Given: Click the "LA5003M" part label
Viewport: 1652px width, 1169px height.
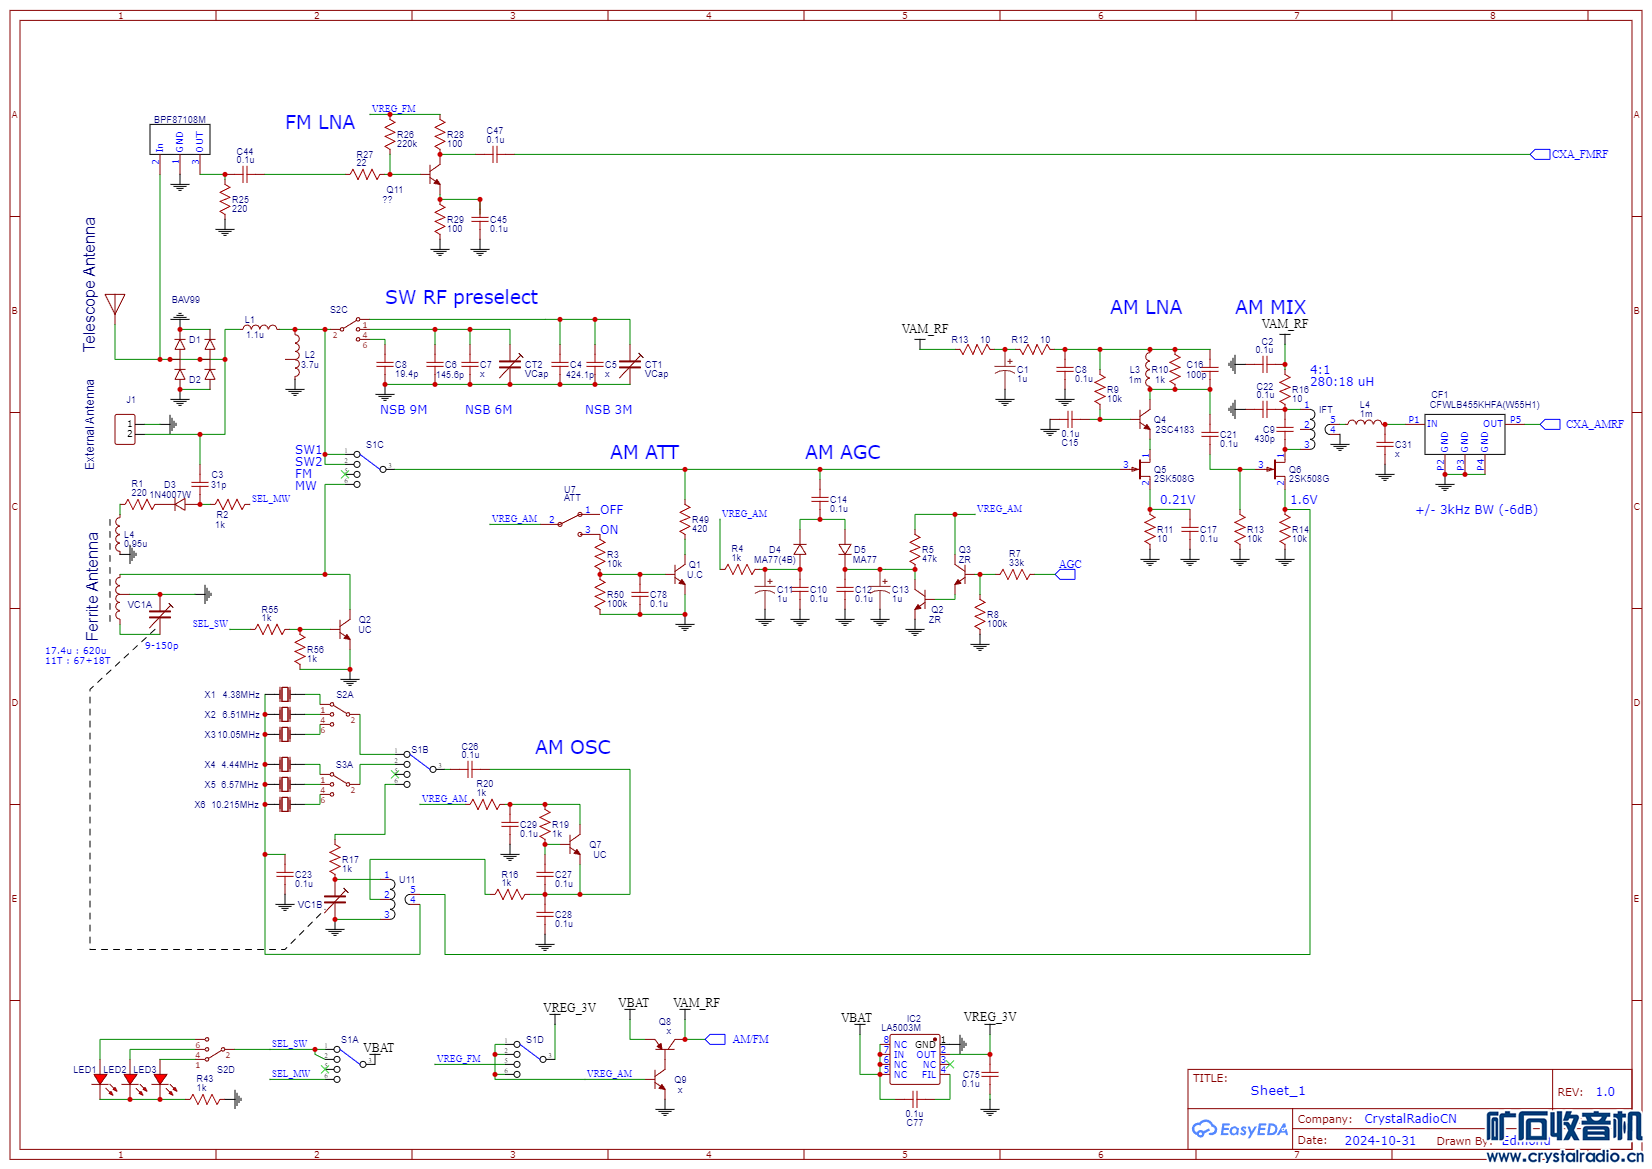Looking at the screenshot, I should pos(901,1027).
